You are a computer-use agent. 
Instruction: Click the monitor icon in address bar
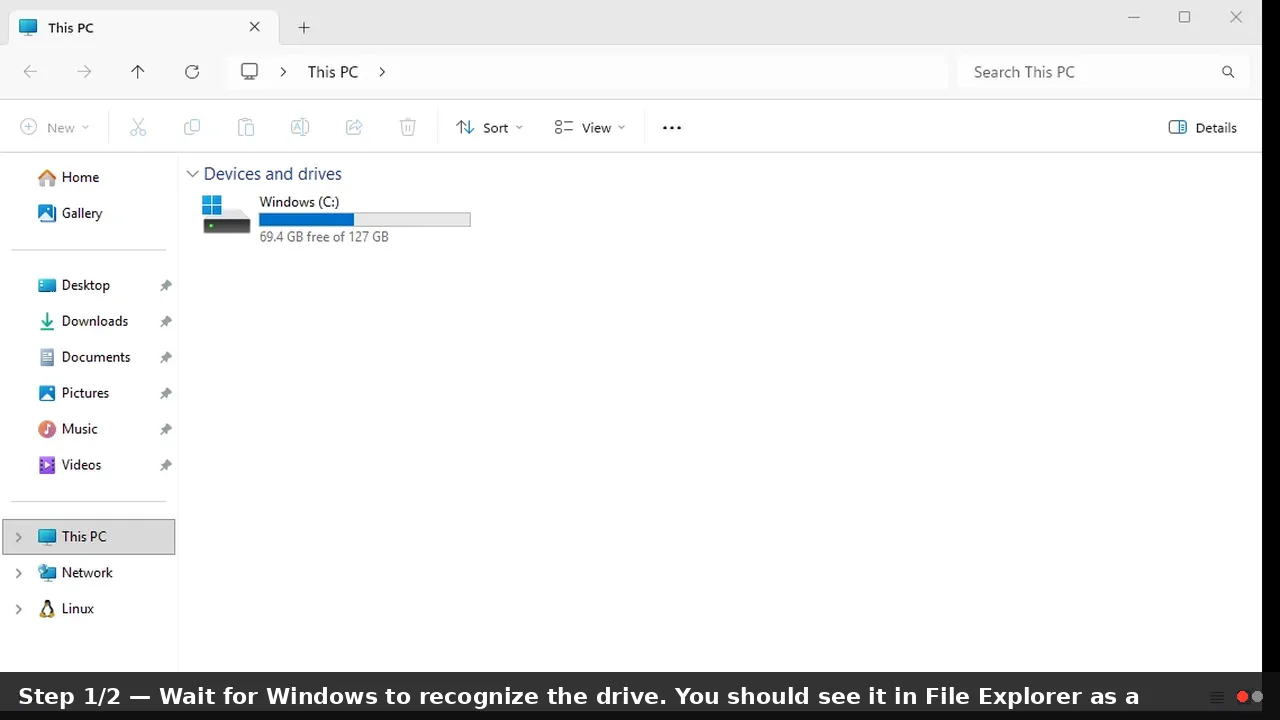click(250, 72)
